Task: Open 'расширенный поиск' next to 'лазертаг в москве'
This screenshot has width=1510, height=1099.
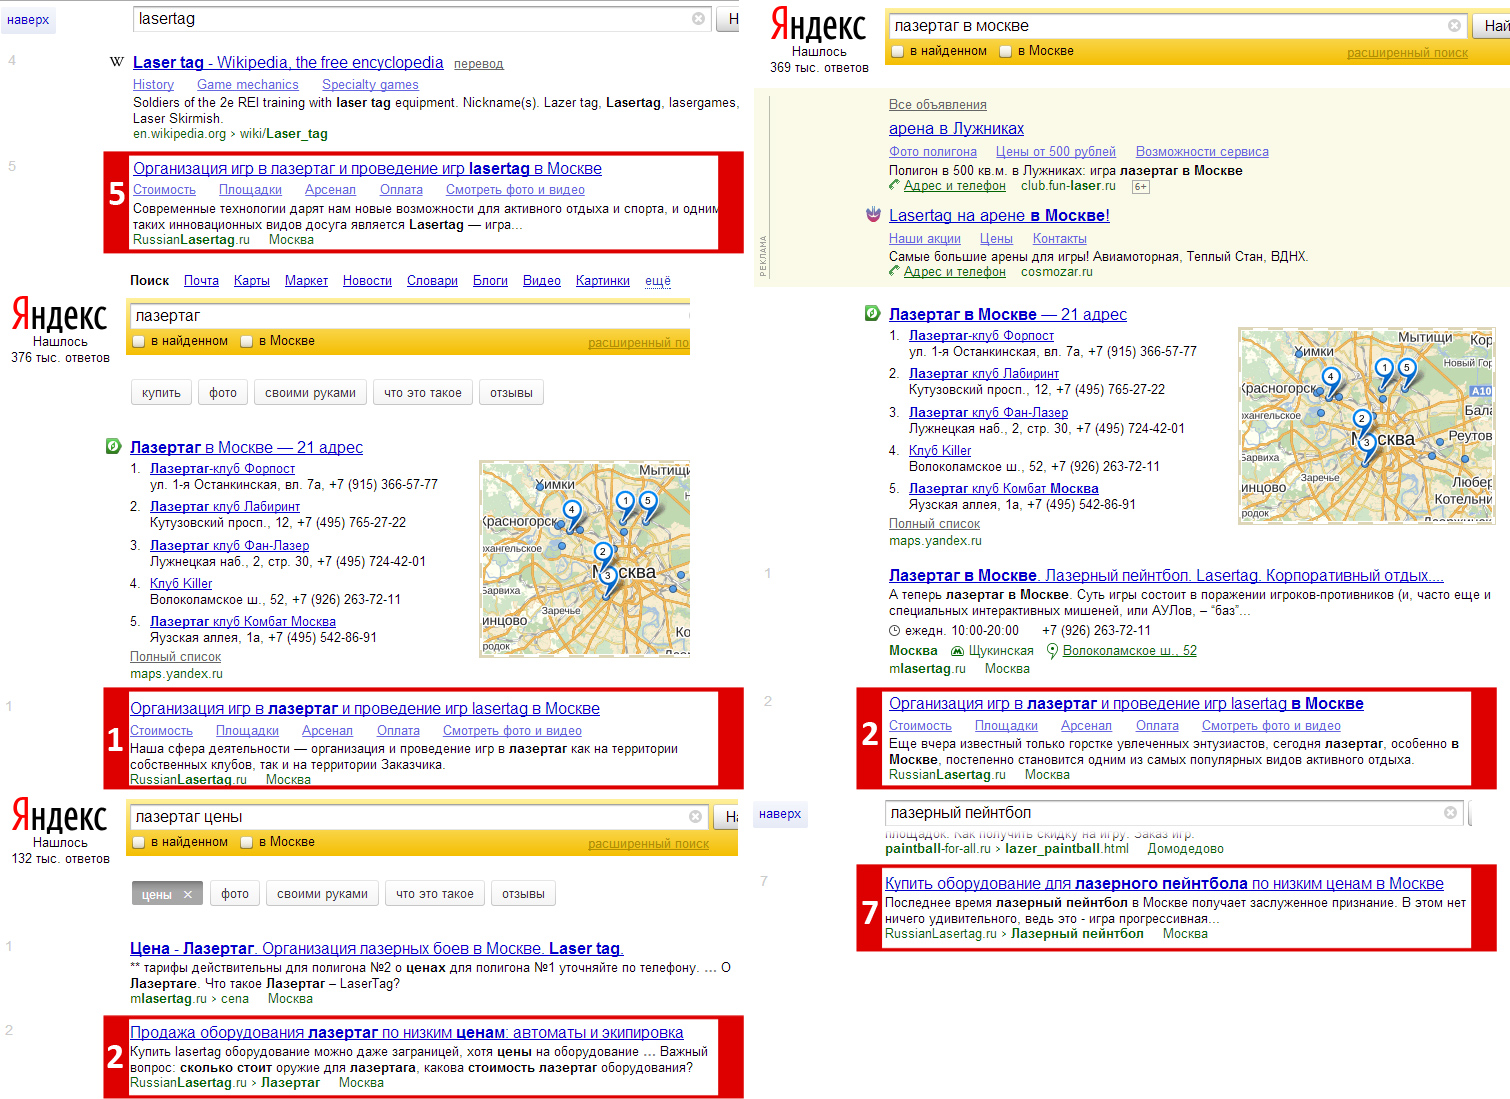Action: (x=1407, y=53)
